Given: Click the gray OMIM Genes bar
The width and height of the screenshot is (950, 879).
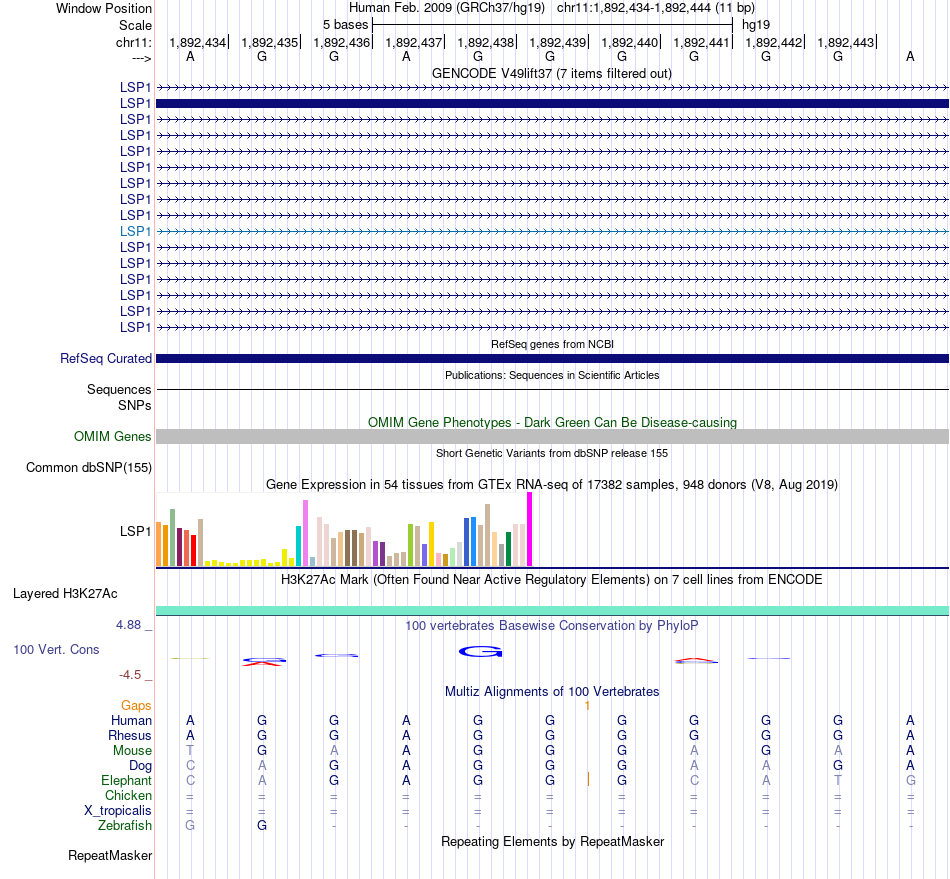Looking at the screenshot, I should point(552,437).
